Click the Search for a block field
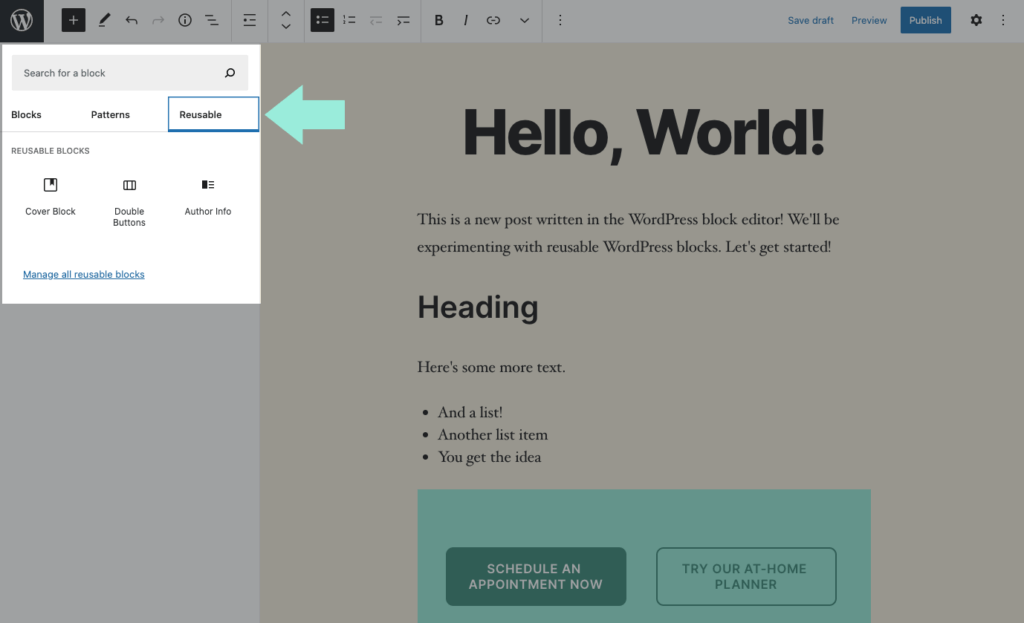This screenshot has width=1024, height=623. click(120, 73)
